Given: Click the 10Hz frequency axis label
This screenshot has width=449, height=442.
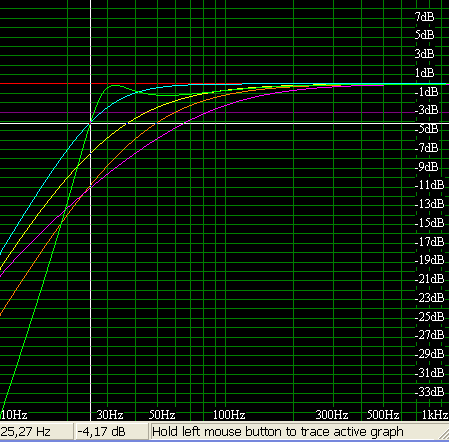Looking at the screenshot, I should [x=14, y=415].
